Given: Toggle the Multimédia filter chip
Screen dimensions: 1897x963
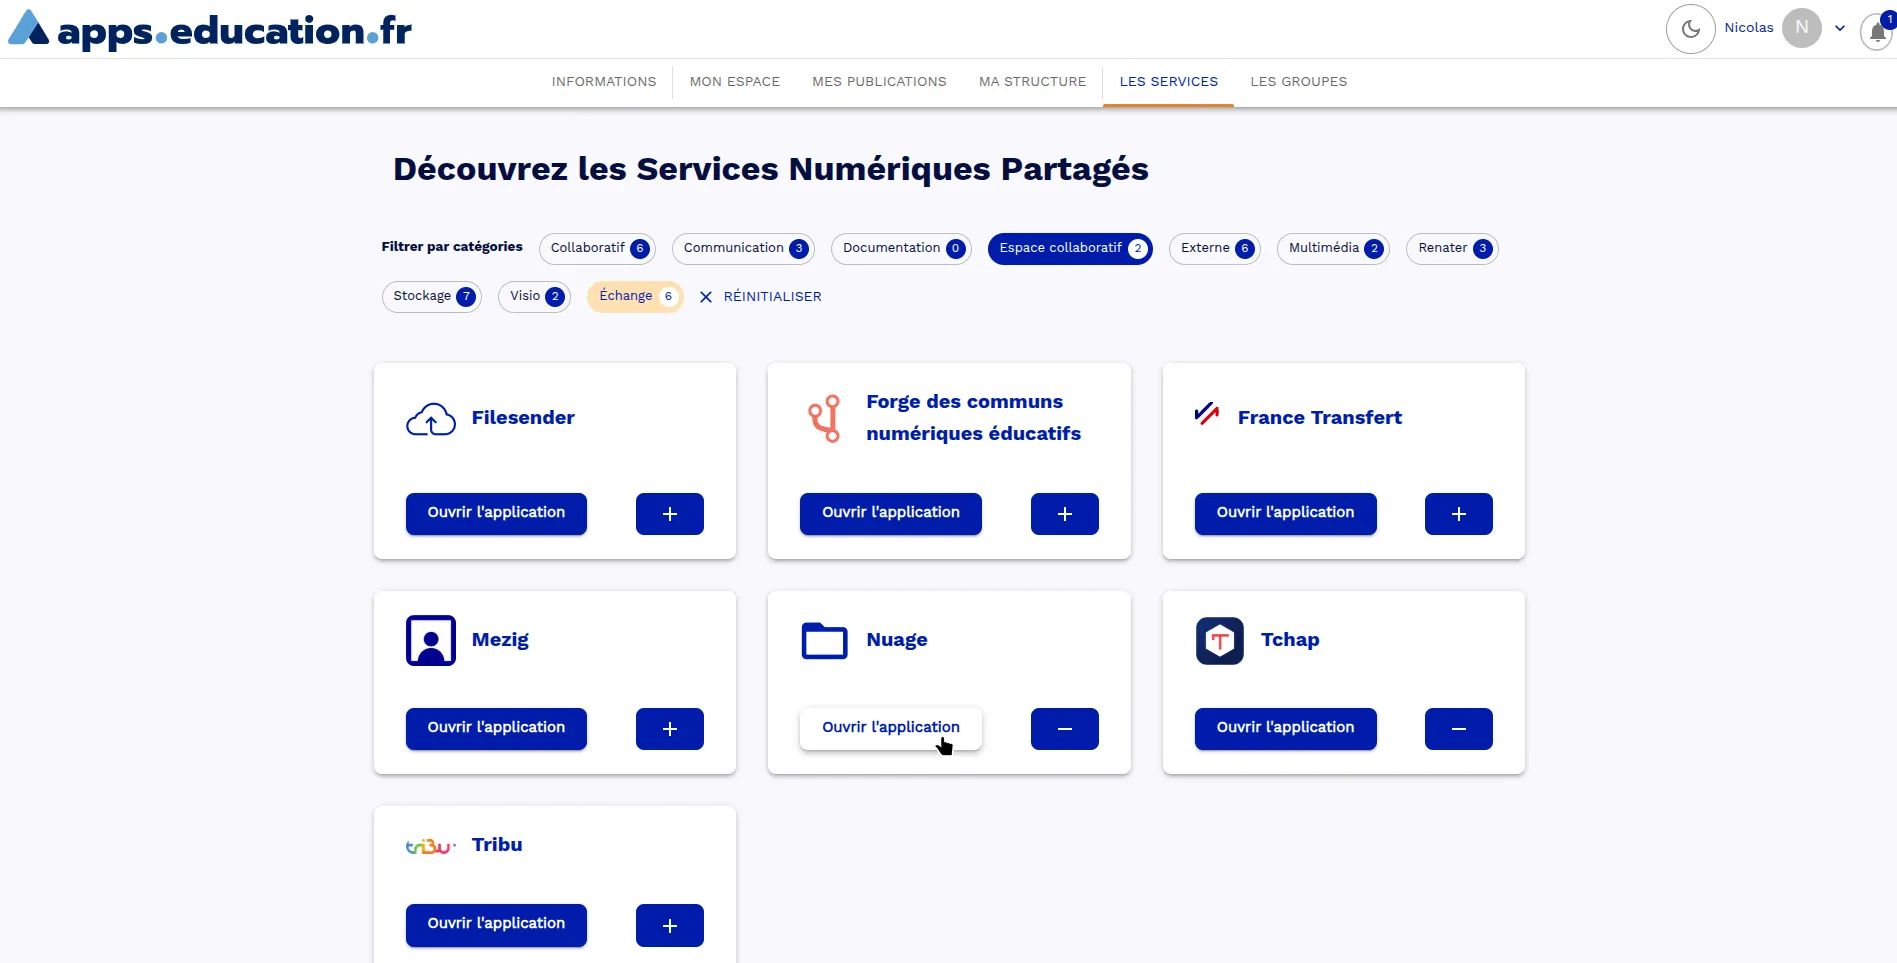Looking at the screenshot, I should [1333, 248].
